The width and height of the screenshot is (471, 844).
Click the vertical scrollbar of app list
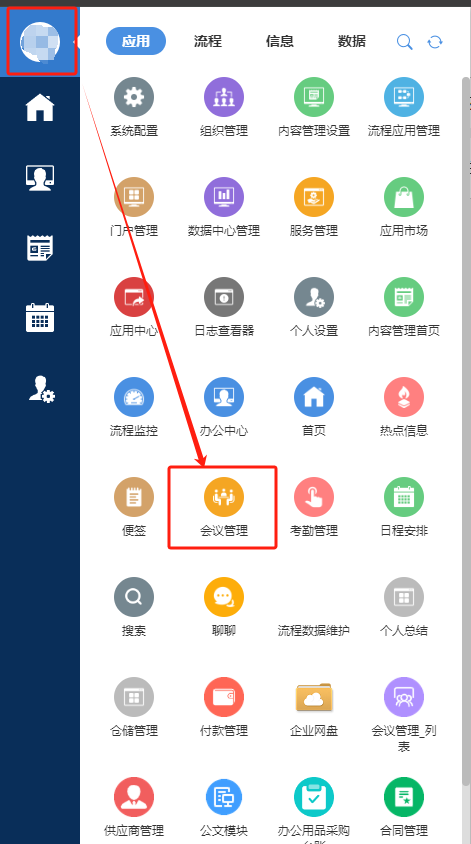pos(466,431)
